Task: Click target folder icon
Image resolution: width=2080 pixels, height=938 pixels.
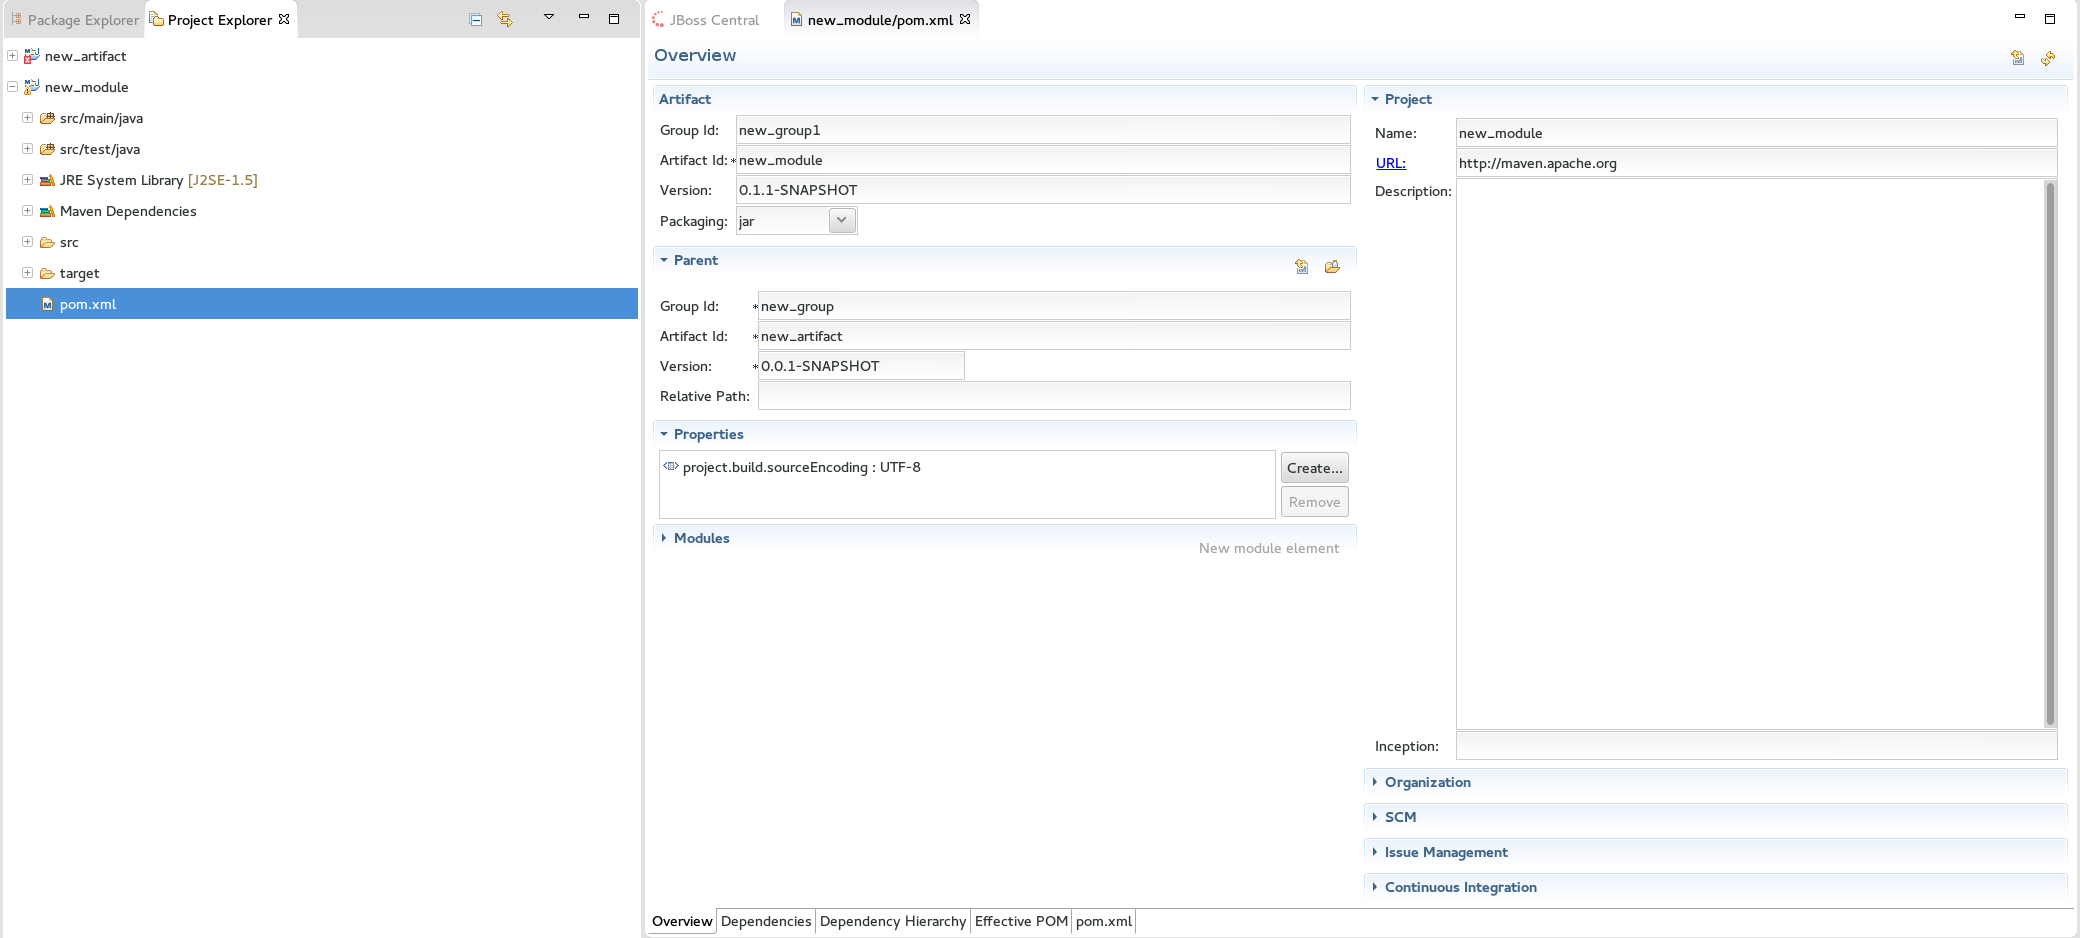Action: pos(47,273)
